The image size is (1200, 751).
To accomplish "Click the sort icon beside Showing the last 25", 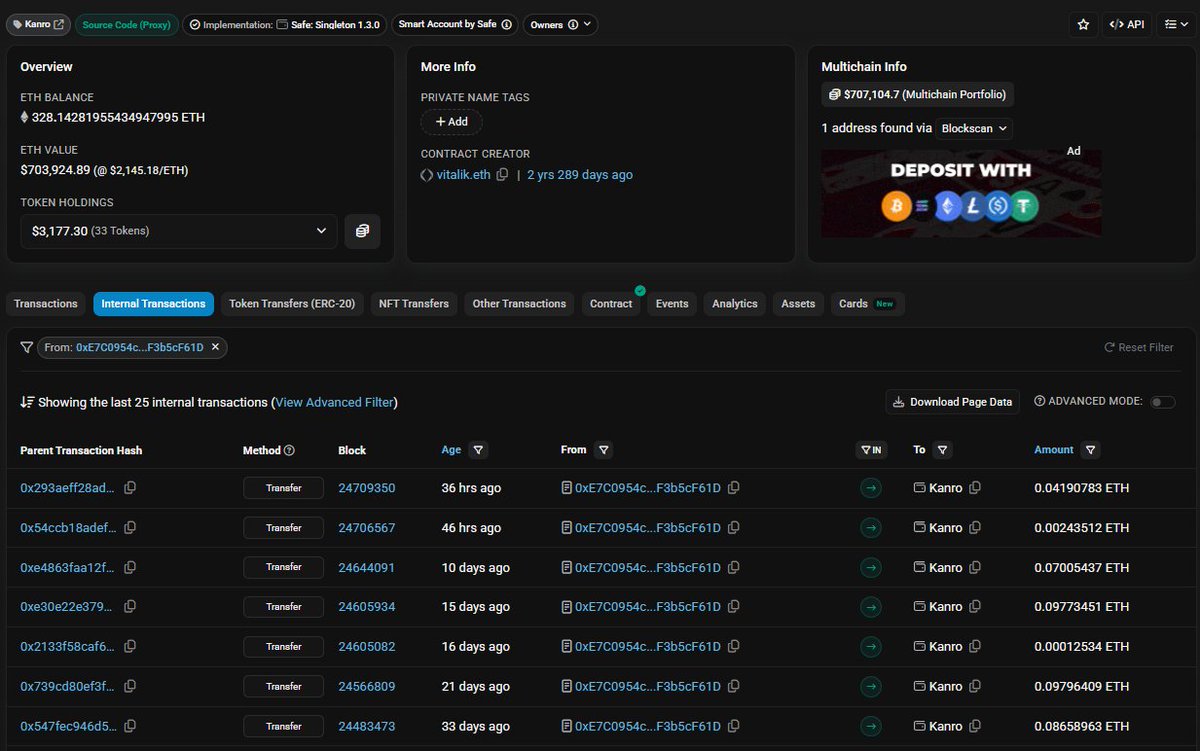I will point(28,402).
